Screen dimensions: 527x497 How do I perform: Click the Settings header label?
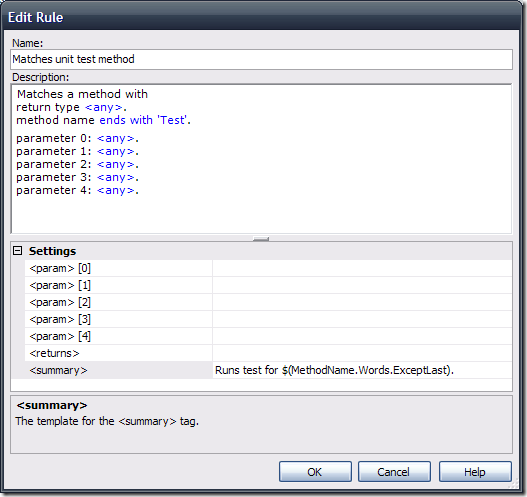click(52, 251)
